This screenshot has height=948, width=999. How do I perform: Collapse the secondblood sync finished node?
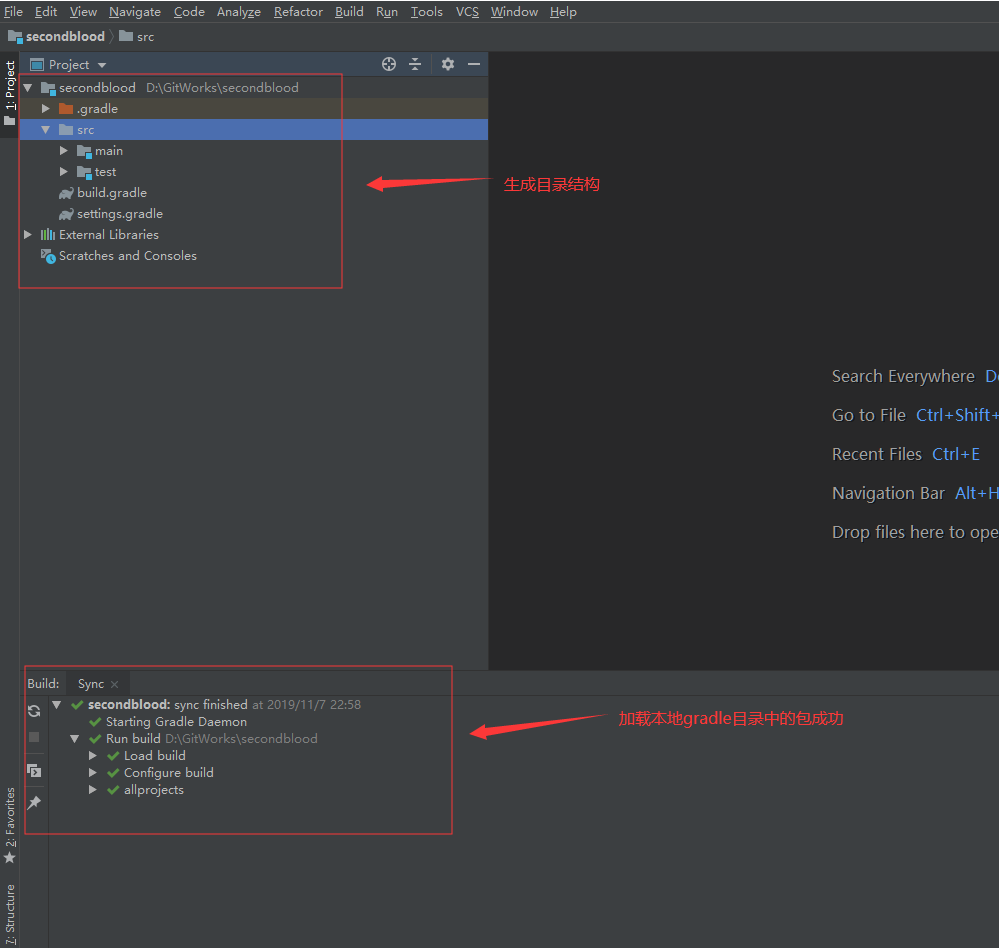pos(57,705)
